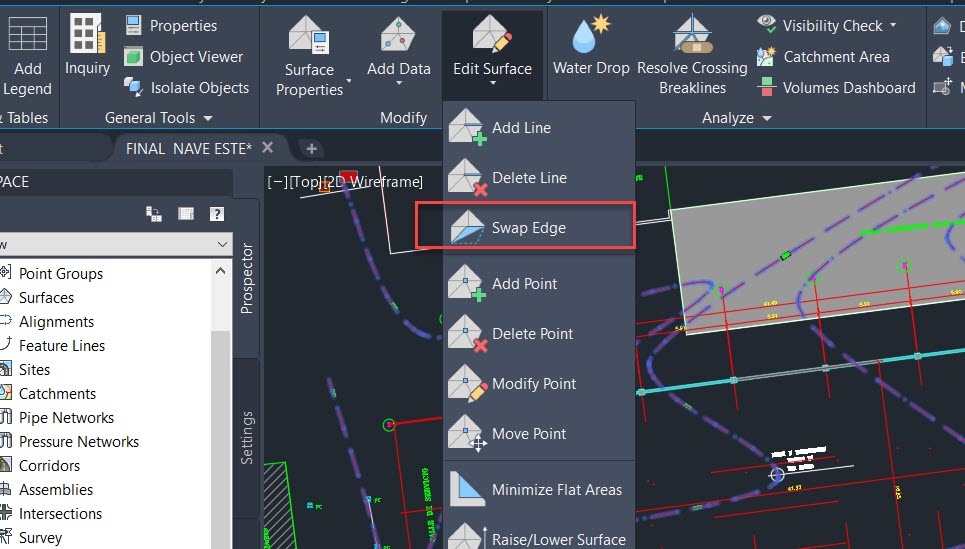Launch the Object Viewer
The width and height of the screenshot is (965, 549).
184,57
